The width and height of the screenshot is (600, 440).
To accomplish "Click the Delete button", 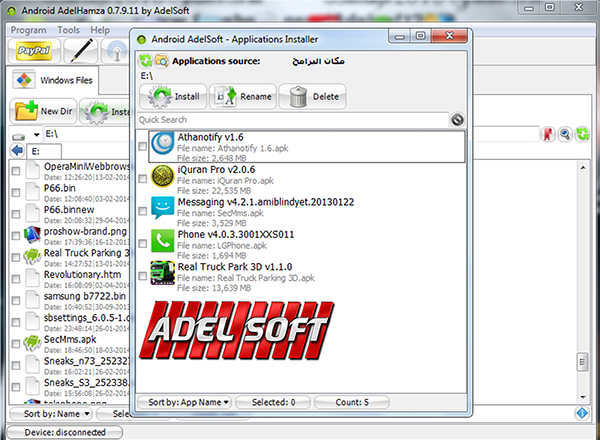I will click(x=313, y=96).
